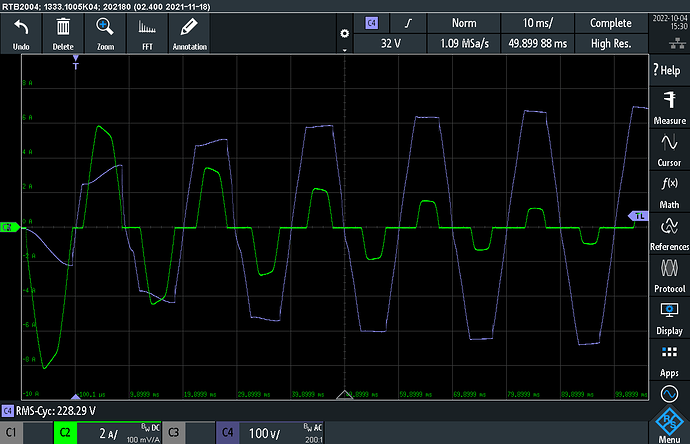Open the Help menu
The width and height of the screenshot is (690, 444).
point(669,70)
